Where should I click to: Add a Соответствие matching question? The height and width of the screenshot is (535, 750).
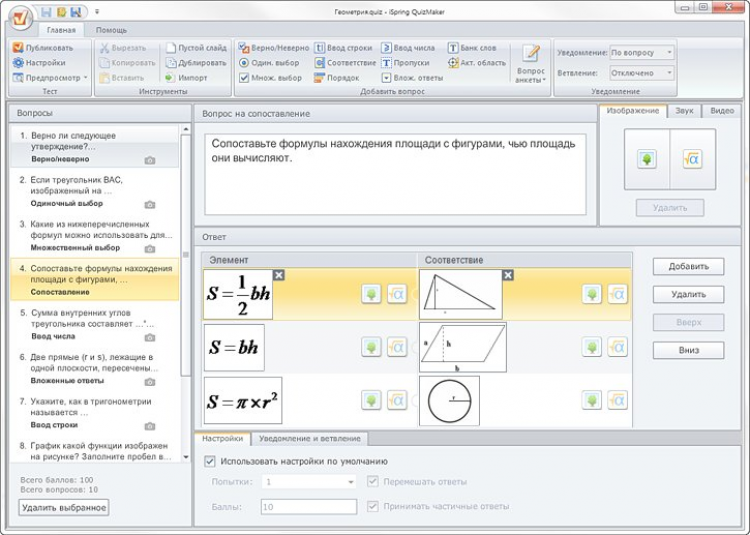[320, 62]
